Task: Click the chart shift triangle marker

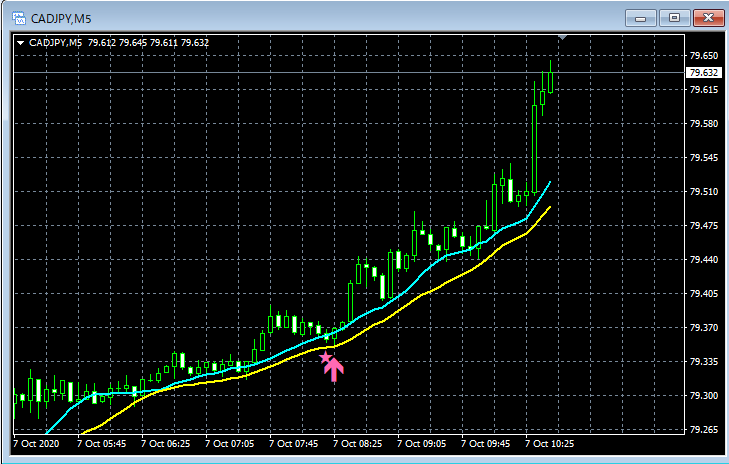Action: click(563, 37)
